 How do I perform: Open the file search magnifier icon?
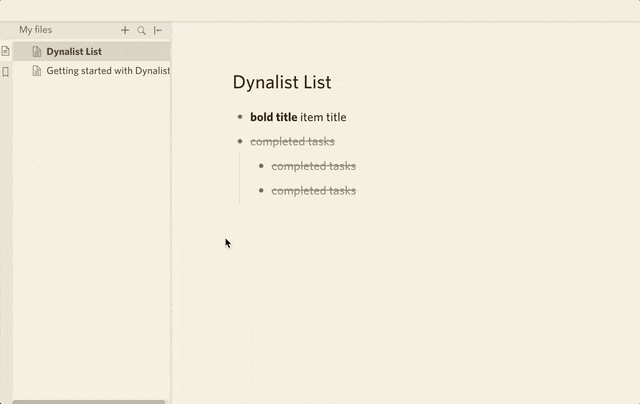(x=142, y=31)
